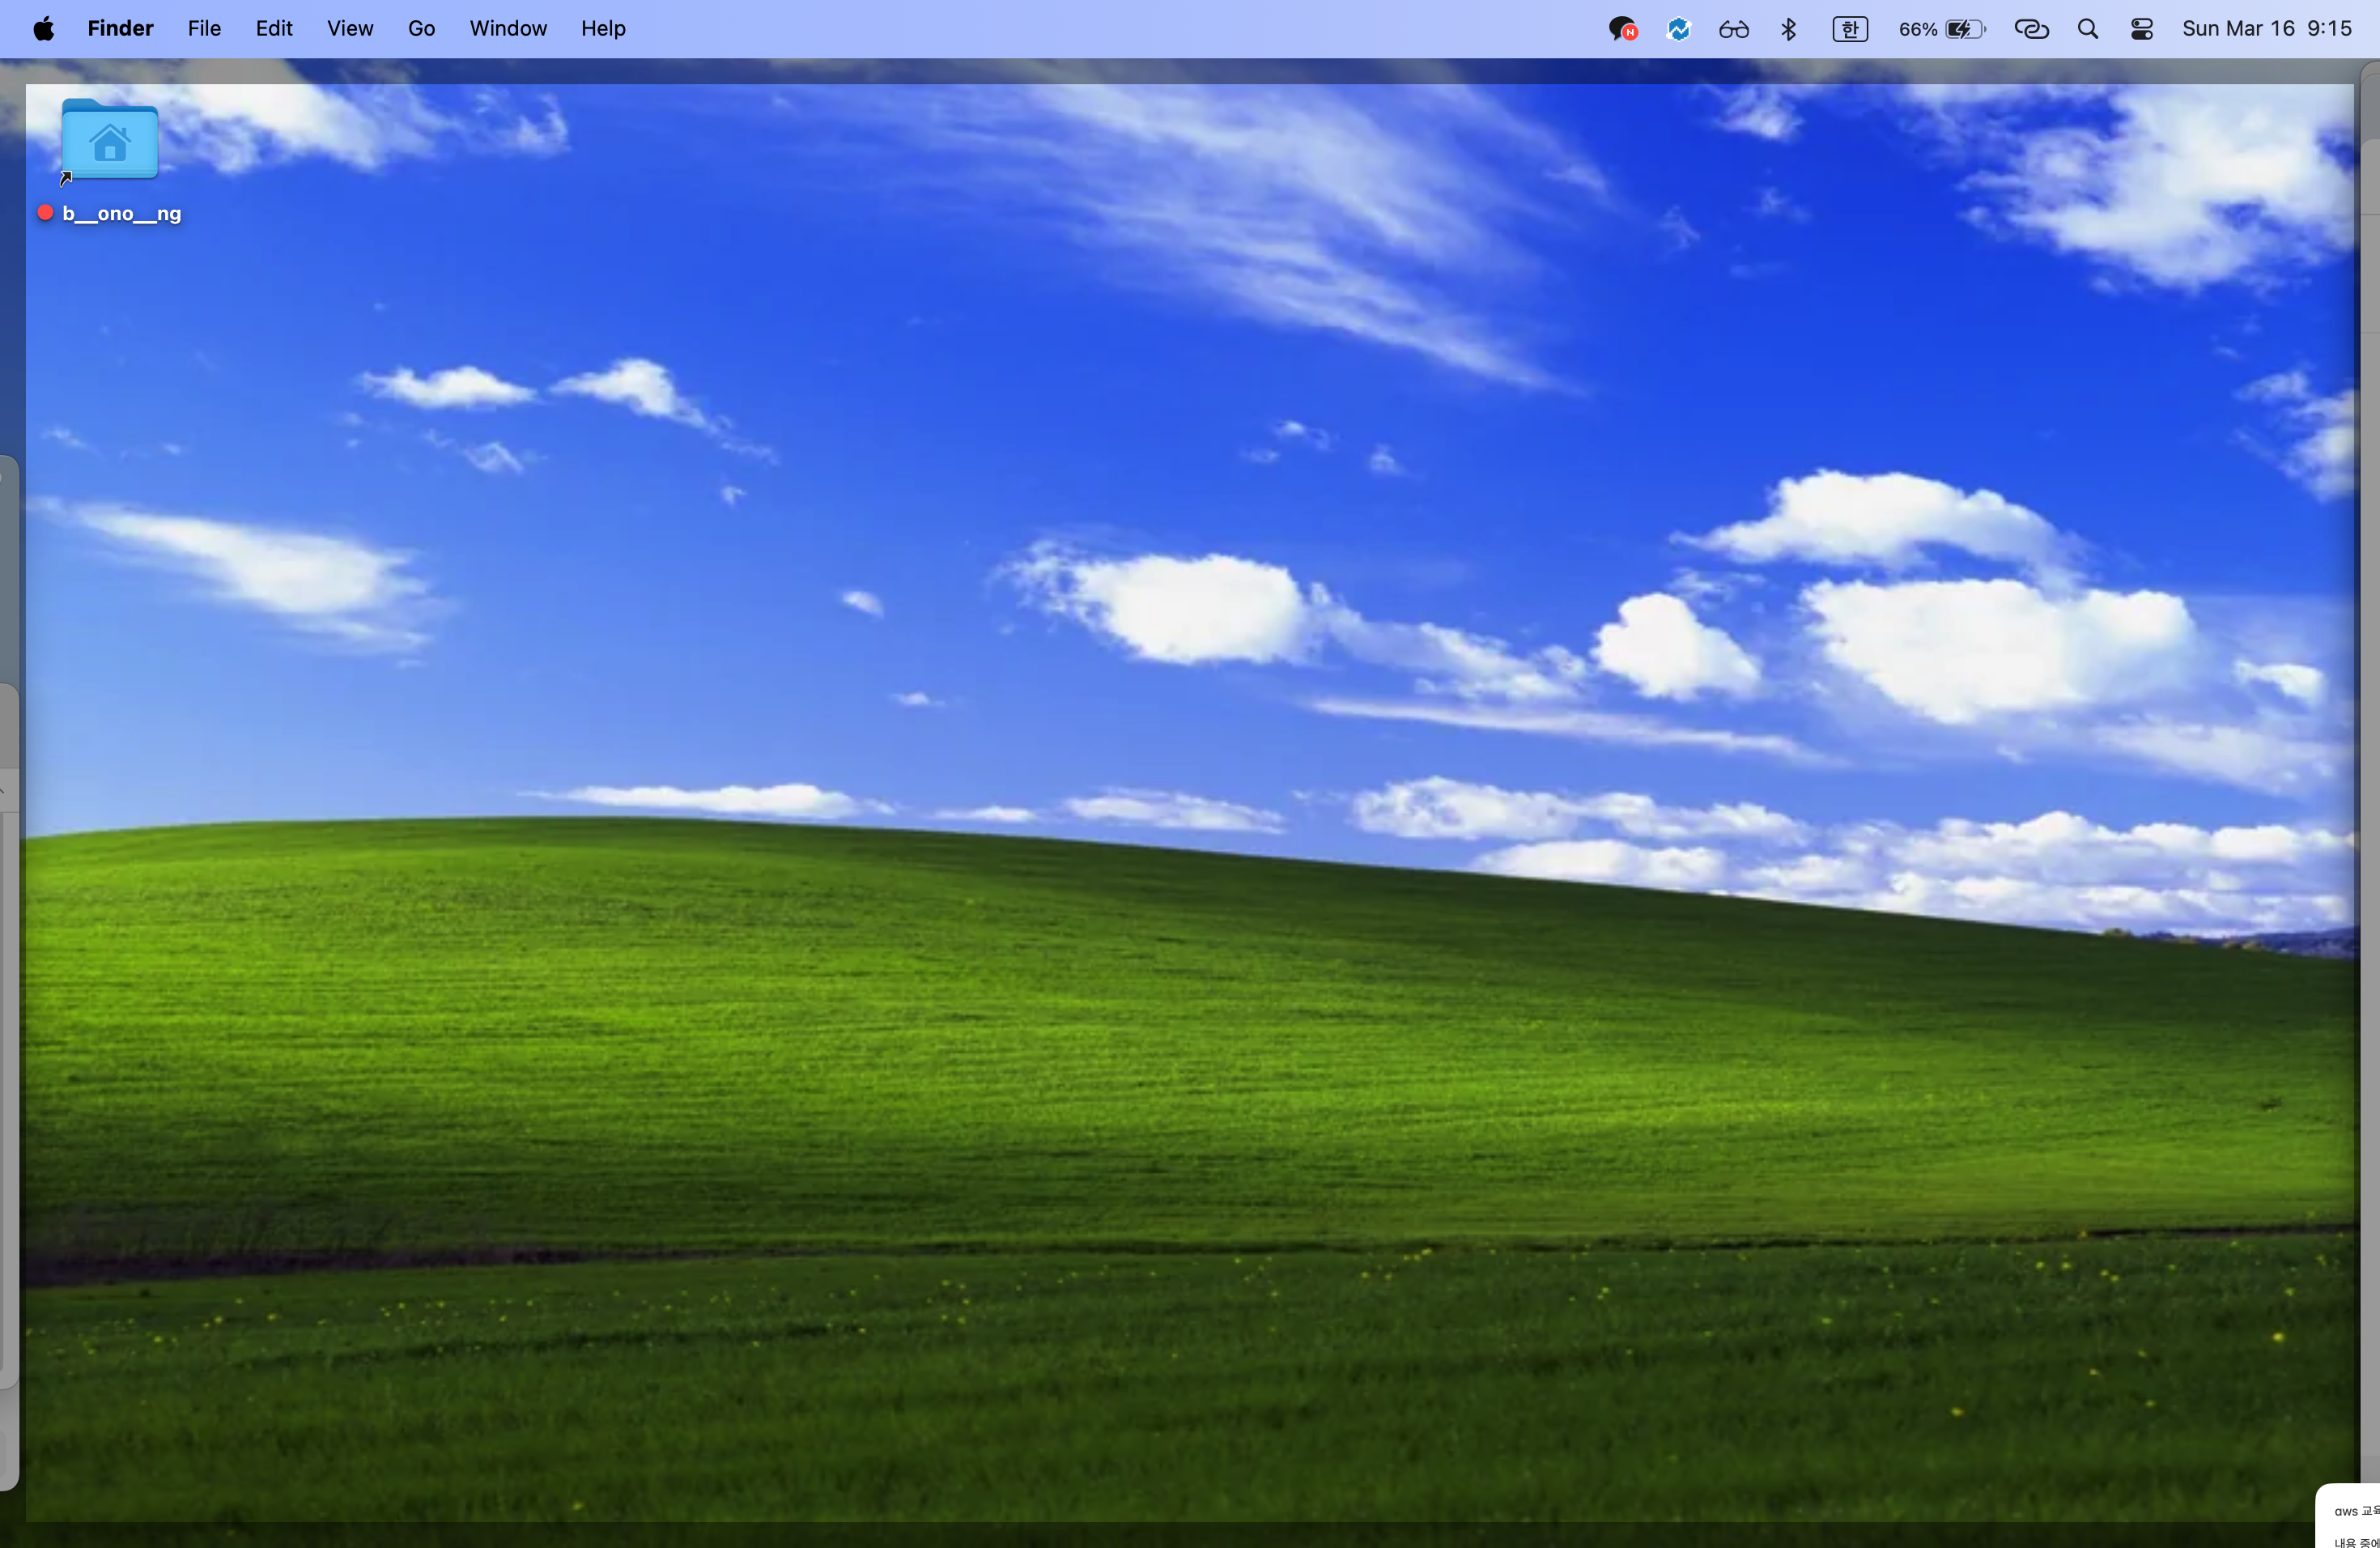The height and width of the screenshot is (1548, 2380).
Task: Open the chat bubble menu bar icon with the red badge
Action: (x=1622, y=29)
